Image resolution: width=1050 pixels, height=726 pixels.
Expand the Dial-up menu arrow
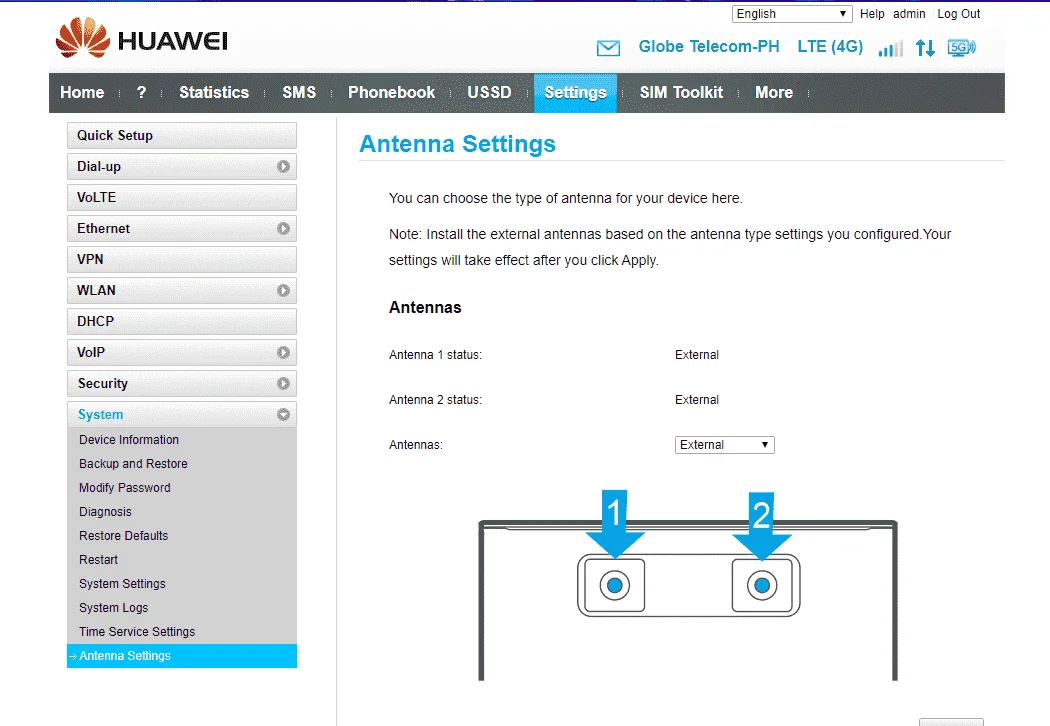pyautogui.click(x=283, y=167)
